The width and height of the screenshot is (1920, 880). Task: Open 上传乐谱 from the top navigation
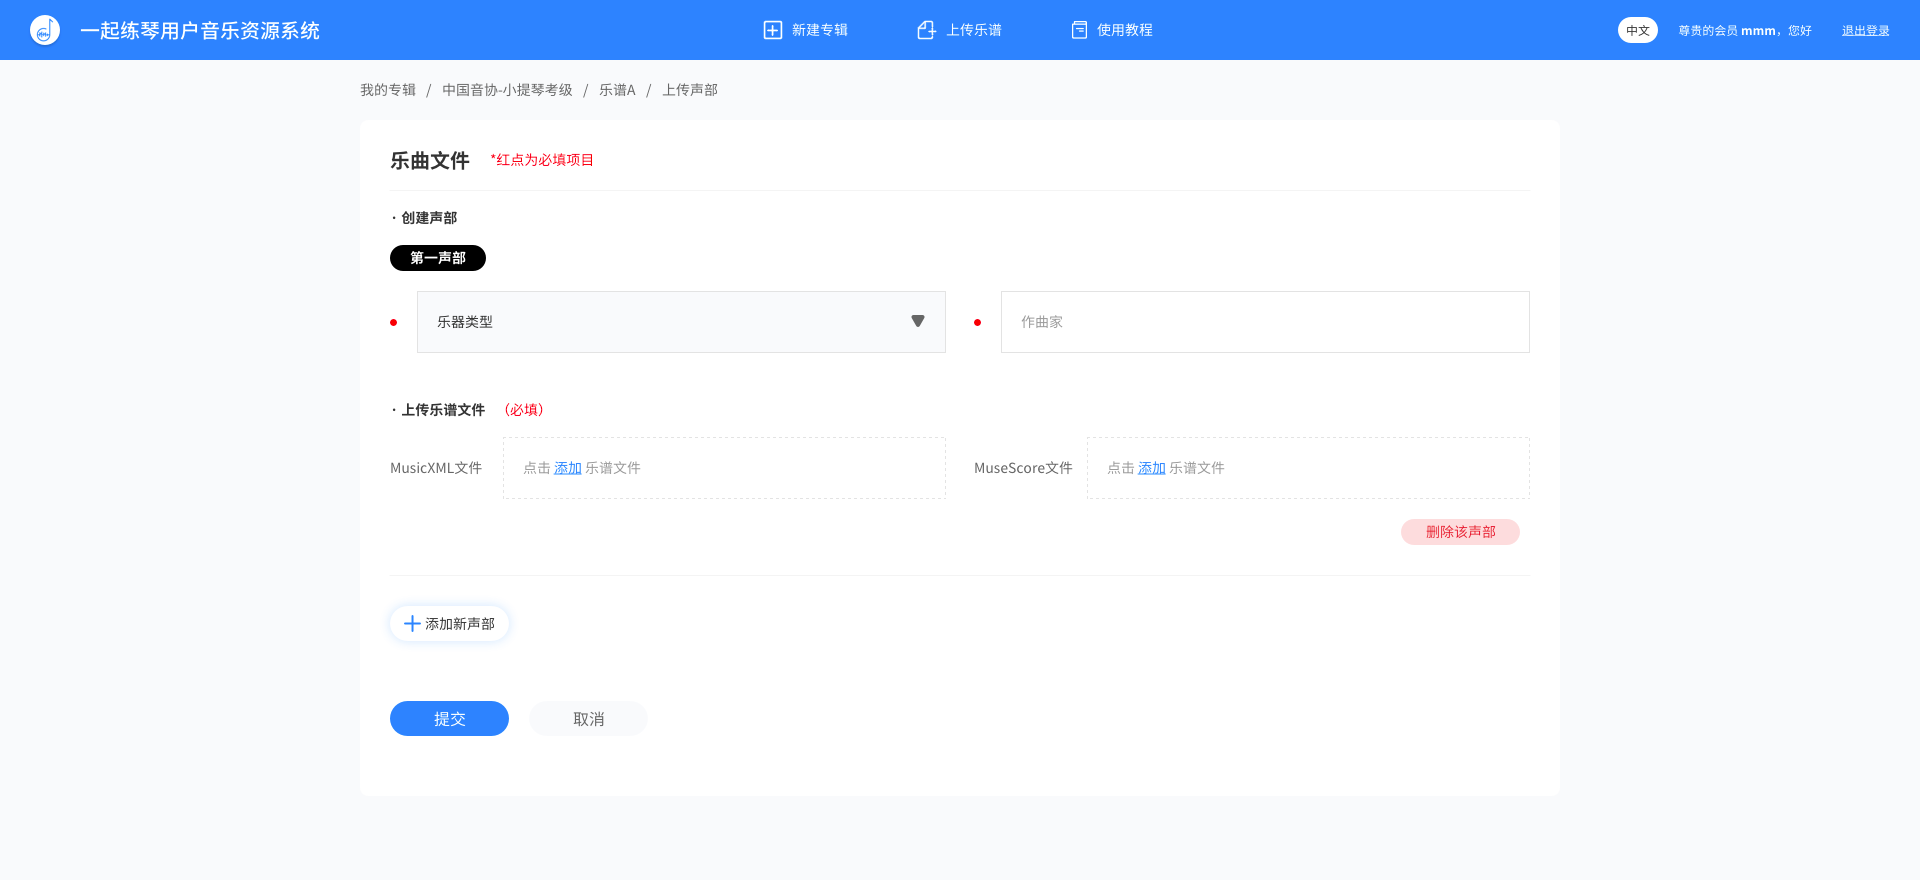pos(959,30)
